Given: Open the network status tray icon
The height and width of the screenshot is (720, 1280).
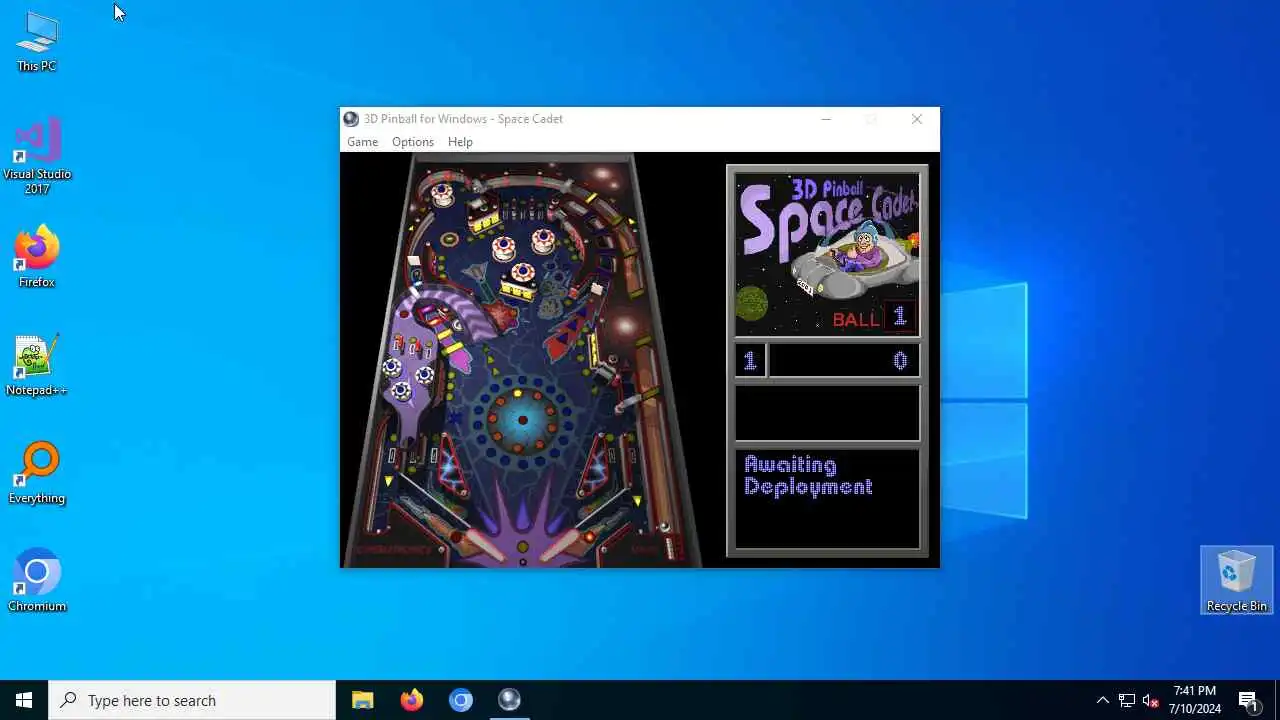Looking at the screenshot, I should (1127, 700).
